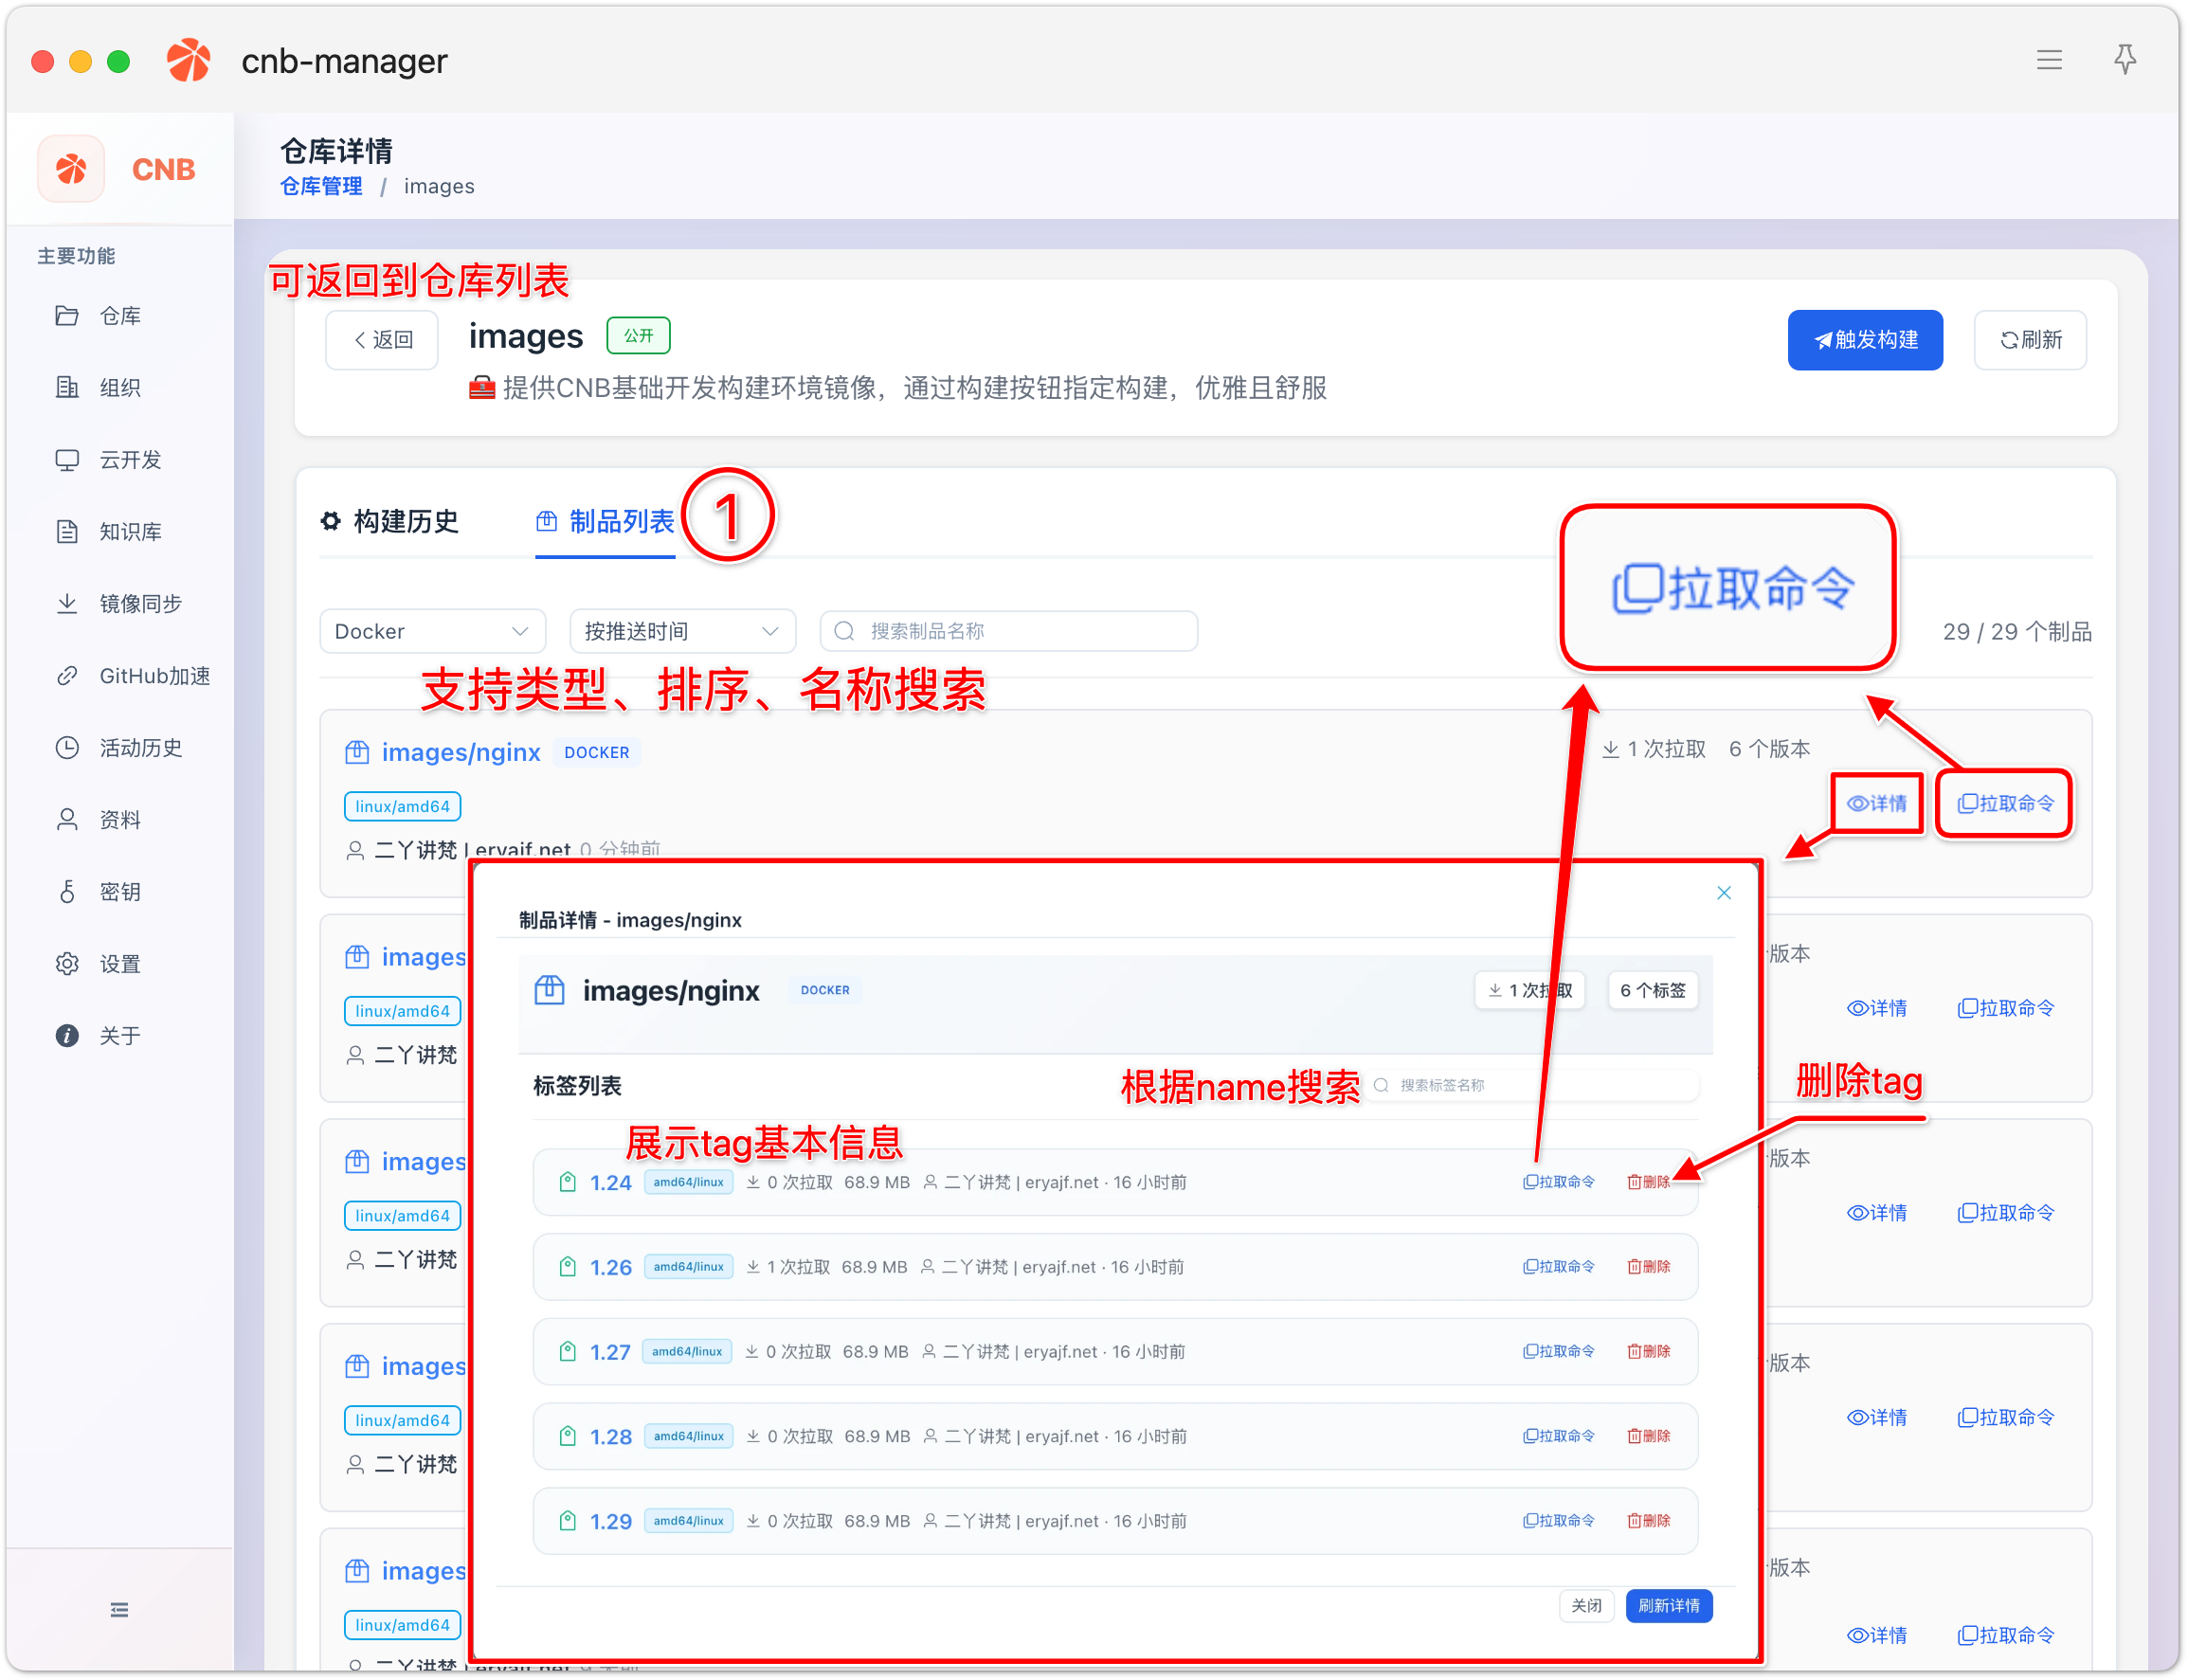Image resolution: width=2188 pixels, height=1680 pixels.
Task: Copy pull command for tag 1.26
Action: [x=1559, y=1267]
